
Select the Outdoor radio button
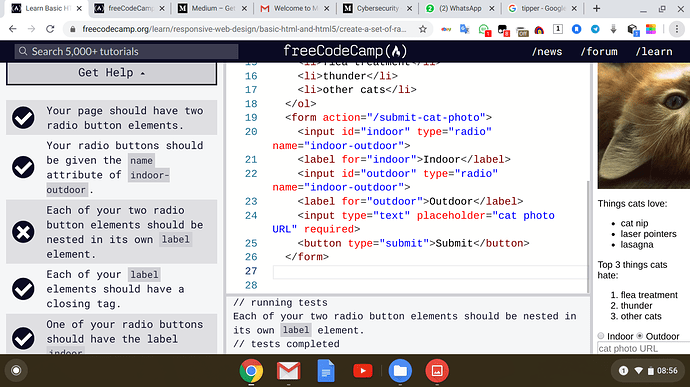pyautogui.click(x=640, y=336)
